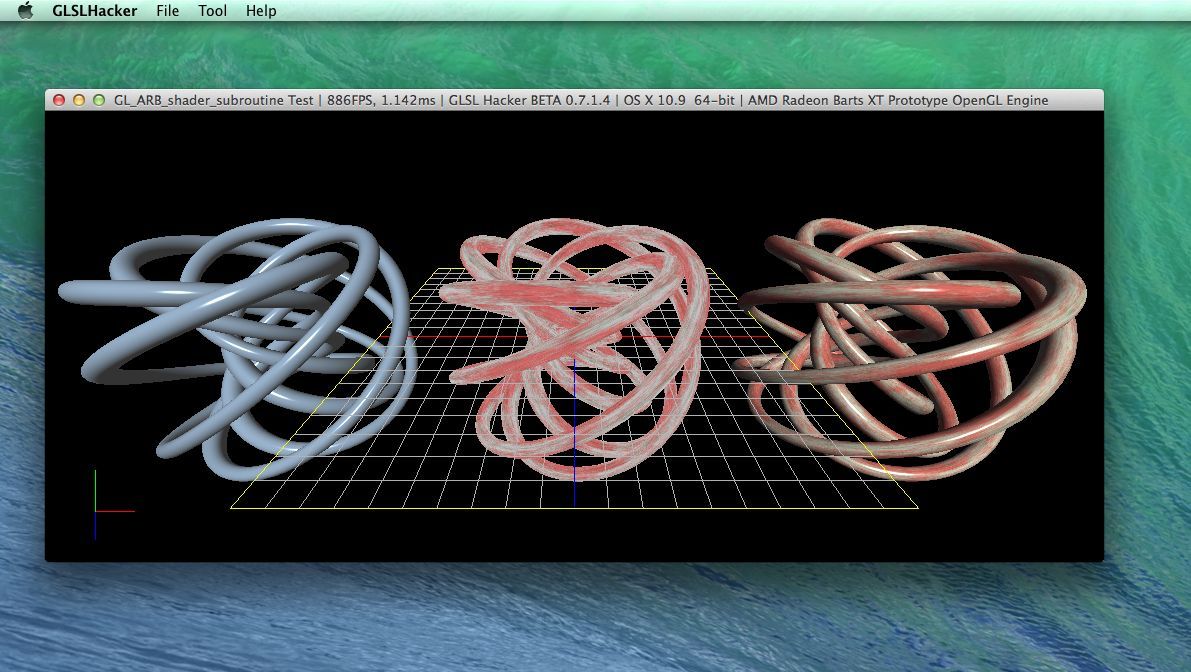Image resolution: width=1191 pixels, height=672 pixels.
Task: Minimize the GLSL Hacker window
Action: tap(79, 100)
